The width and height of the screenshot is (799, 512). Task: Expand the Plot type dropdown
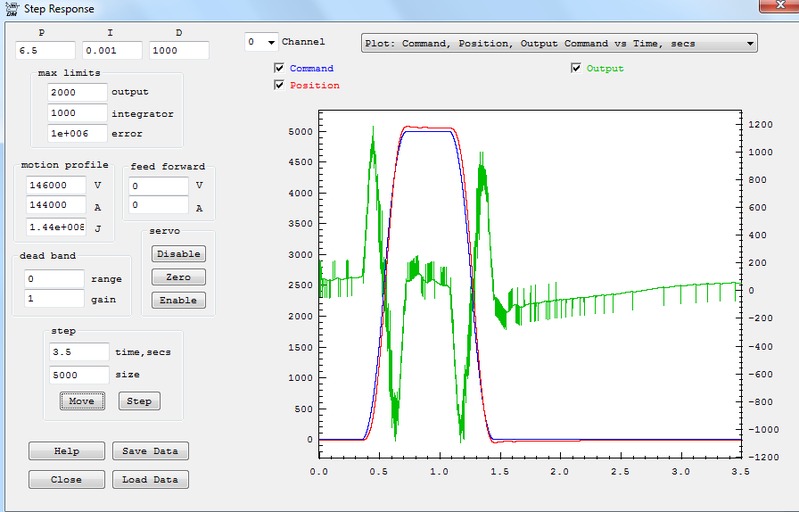557,44
